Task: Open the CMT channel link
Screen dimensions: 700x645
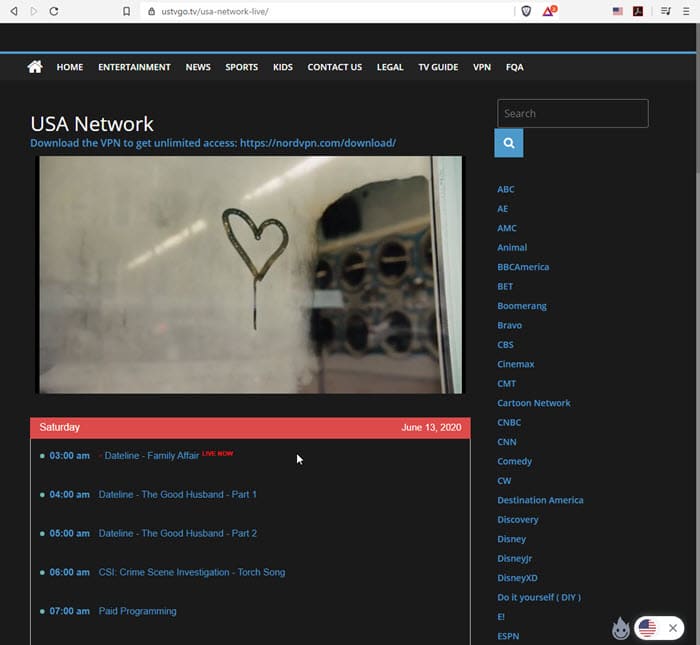Action: (507, 383)
